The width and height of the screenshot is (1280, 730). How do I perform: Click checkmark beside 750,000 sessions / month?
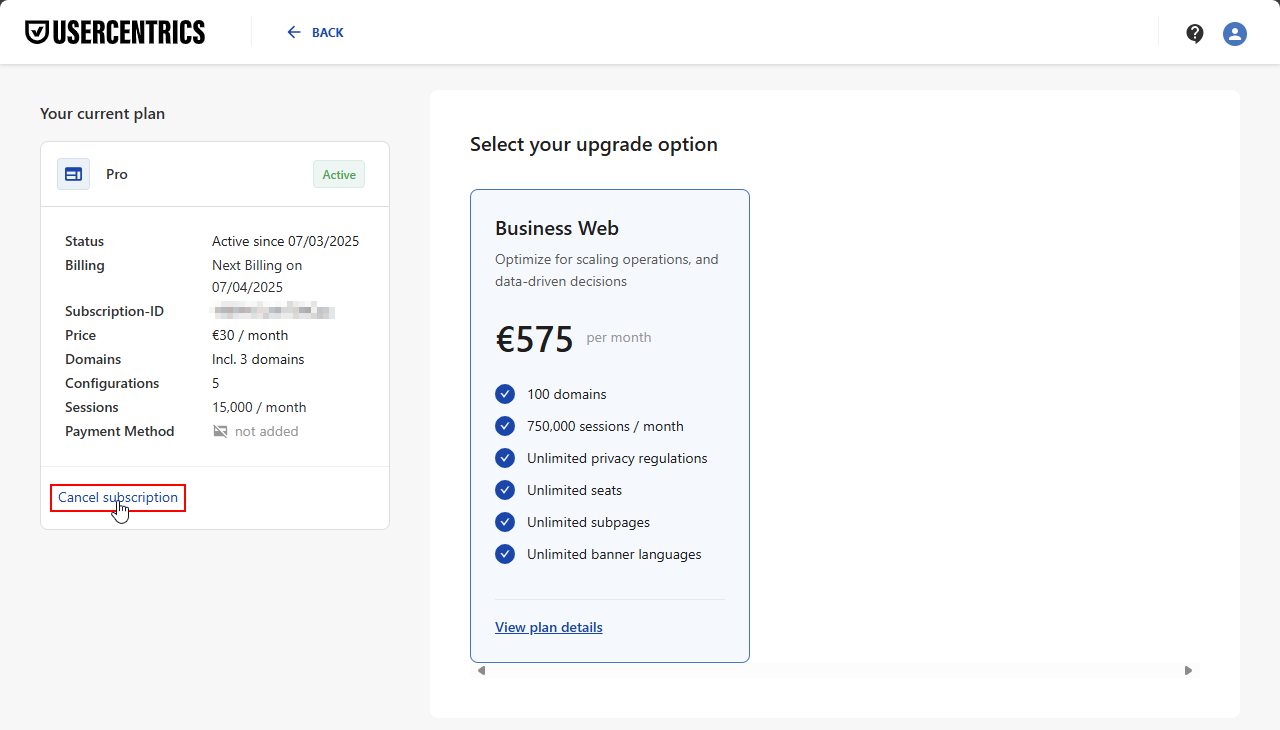coord(505,426)
